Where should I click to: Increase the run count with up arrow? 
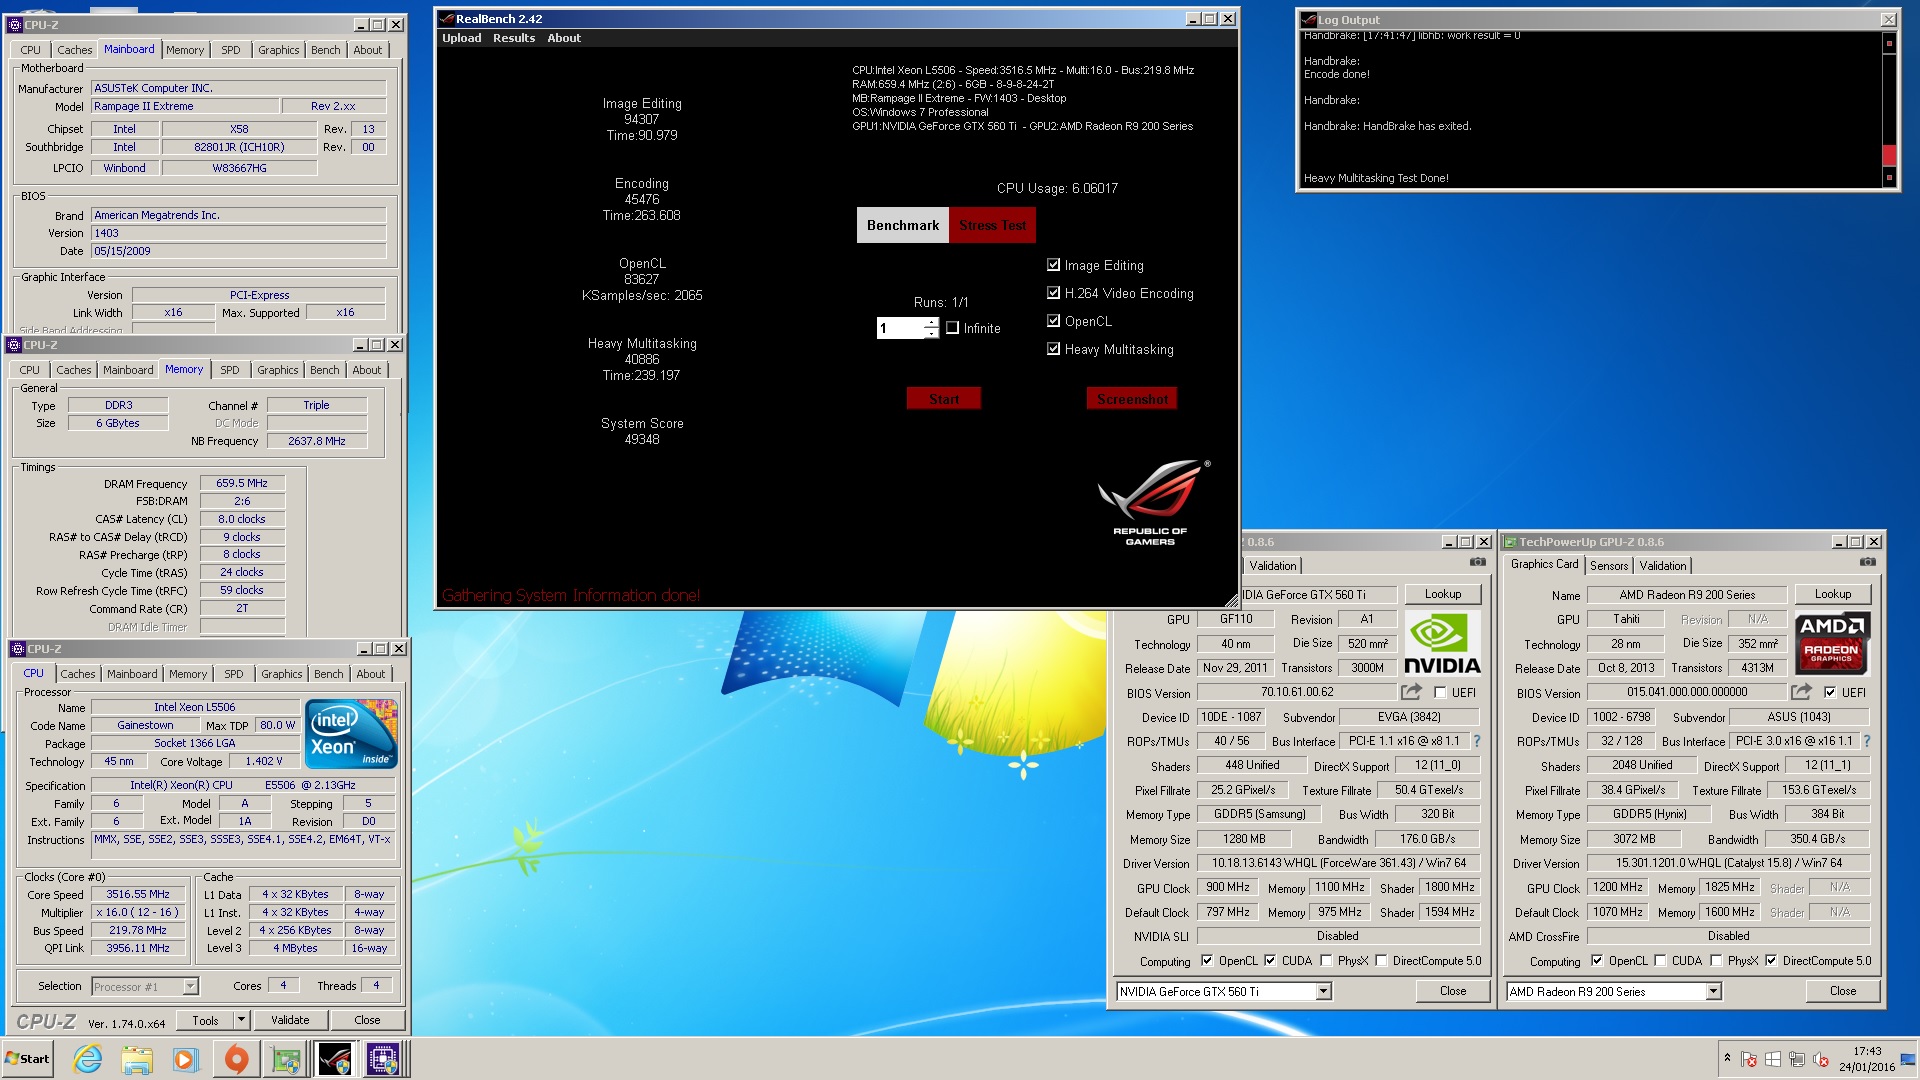pyautogui.click(x=932, y=322)
